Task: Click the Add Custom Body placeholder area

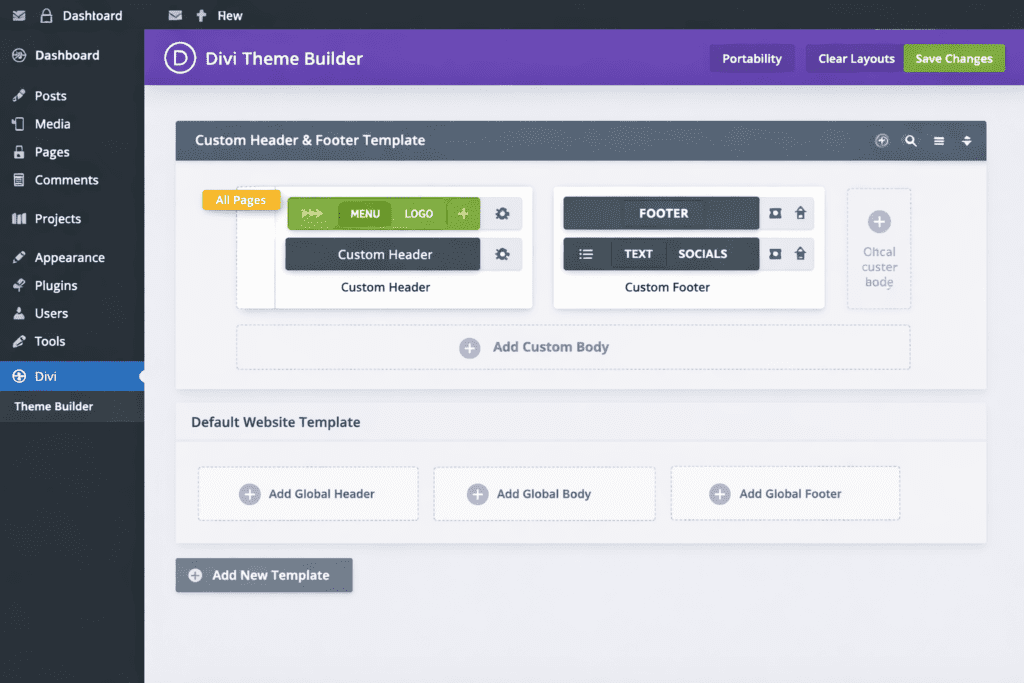Action: pyautogui.click(x=572, y=347)
